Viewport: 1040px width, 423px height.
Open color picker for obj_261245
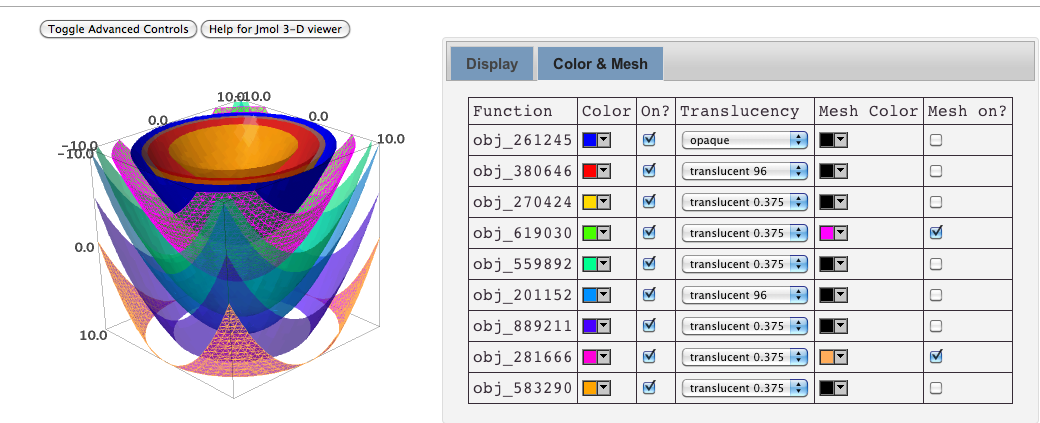pyautogui.click(x=596, y=141)
